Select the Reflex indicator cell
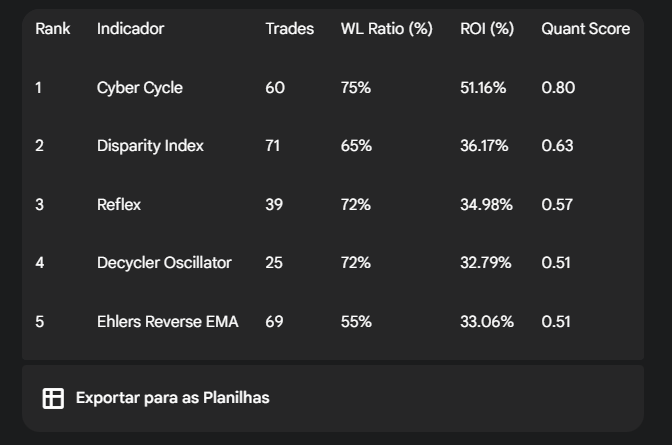The width and height of the screenshot is (672, 445). click(x=119, y=205)
